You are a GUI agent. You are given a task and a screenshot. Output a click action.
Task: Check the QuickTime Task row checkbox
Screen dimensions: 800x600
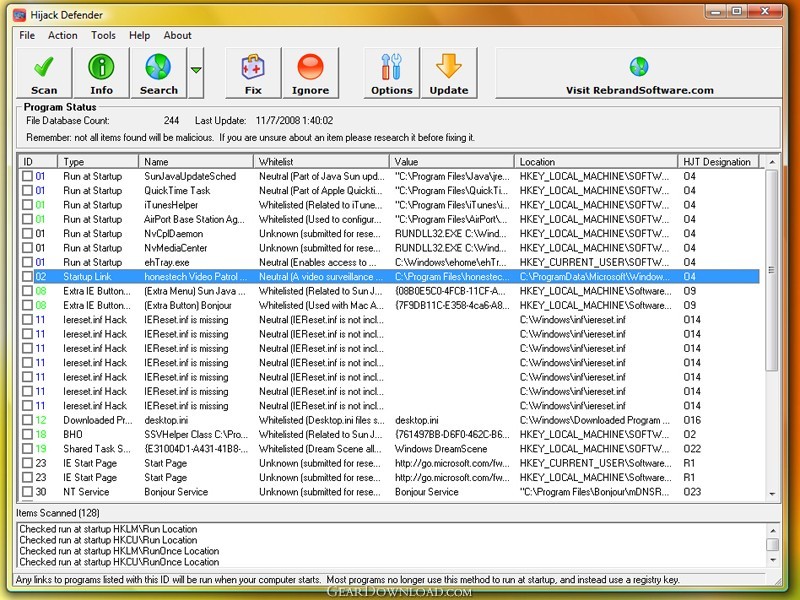point(28,191)
